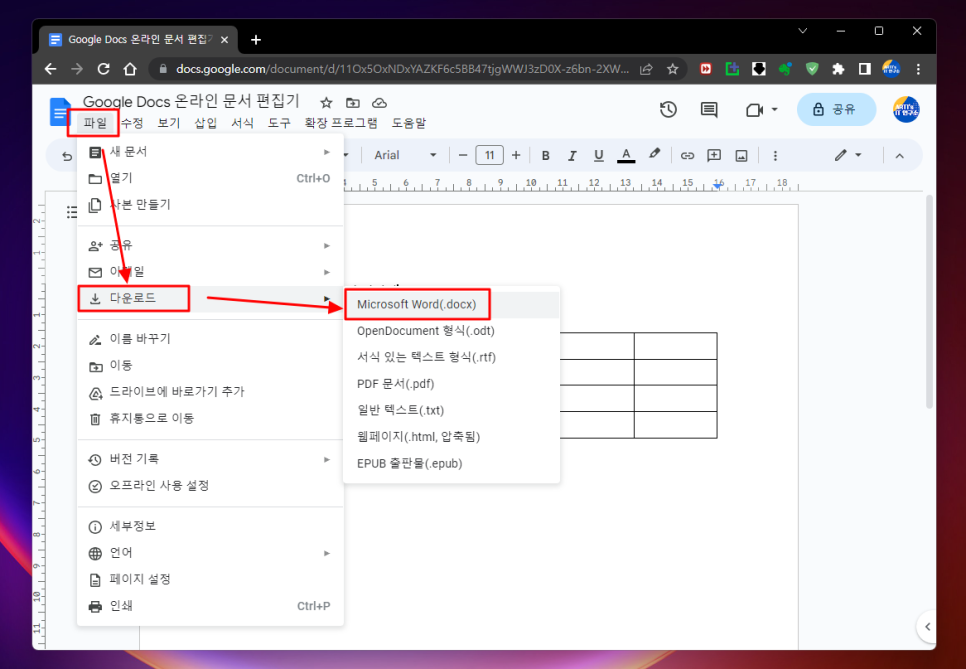
Task: Download as 일반 텍스트(.txt)
Action: coord(452,410)
